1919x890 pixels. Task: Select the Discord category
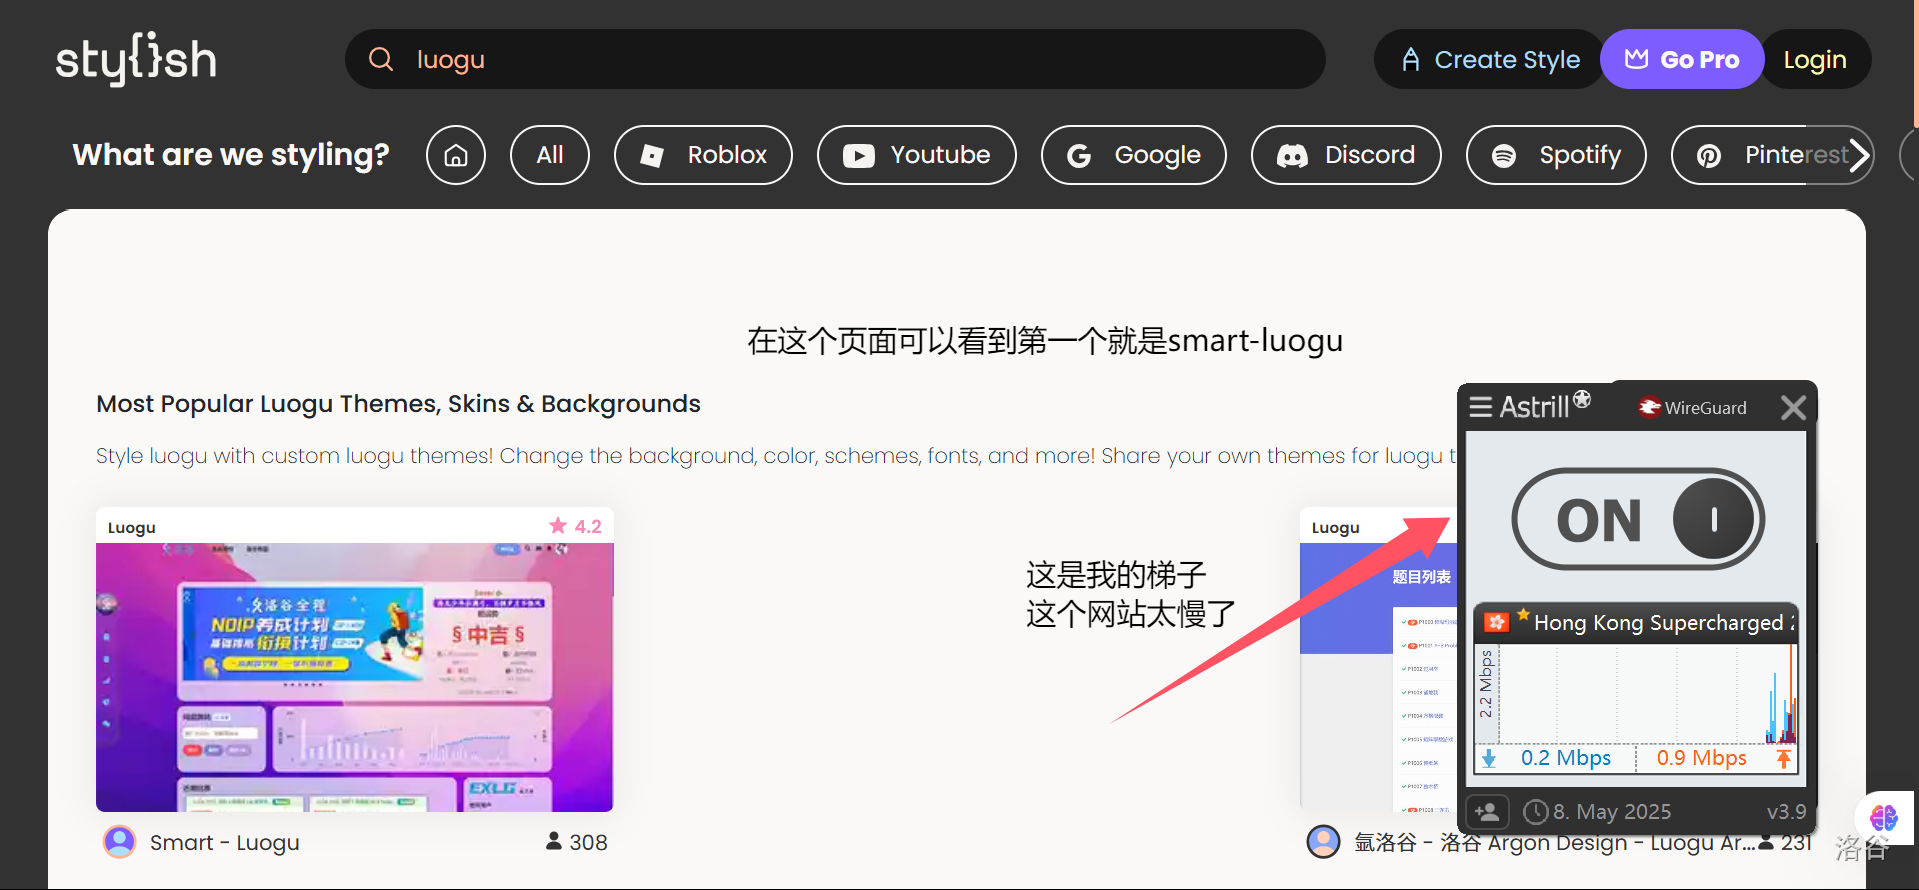point(1346,155)
